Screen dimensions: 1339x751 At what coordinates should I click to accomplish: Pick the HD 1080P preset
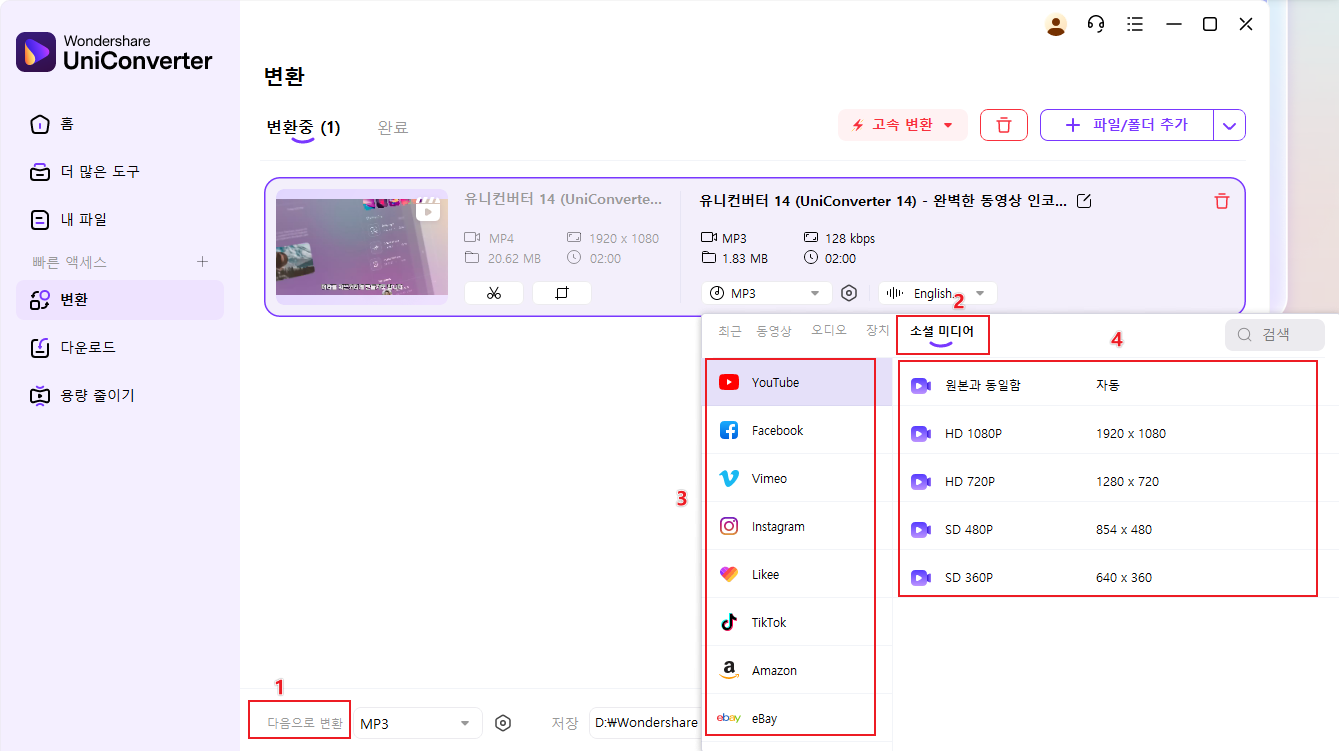[x=1116, y=433]
